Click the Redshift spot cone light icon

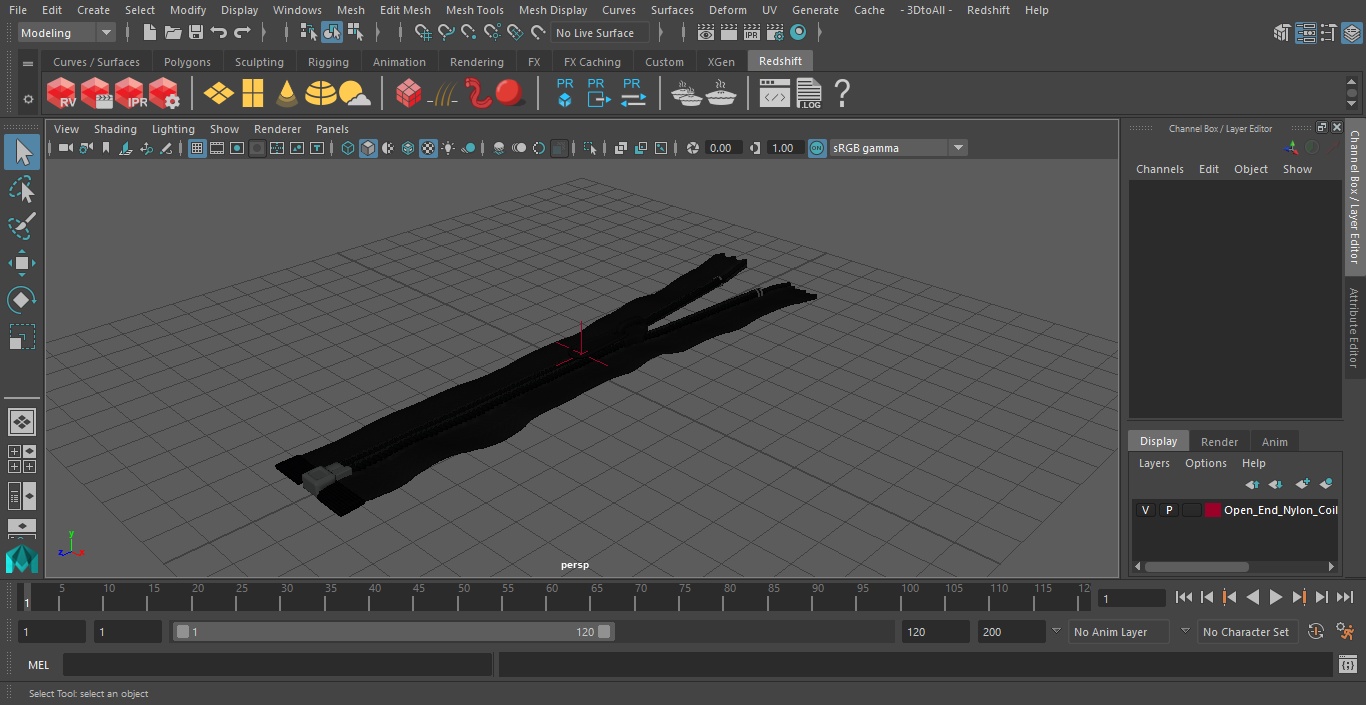point(287,94)
